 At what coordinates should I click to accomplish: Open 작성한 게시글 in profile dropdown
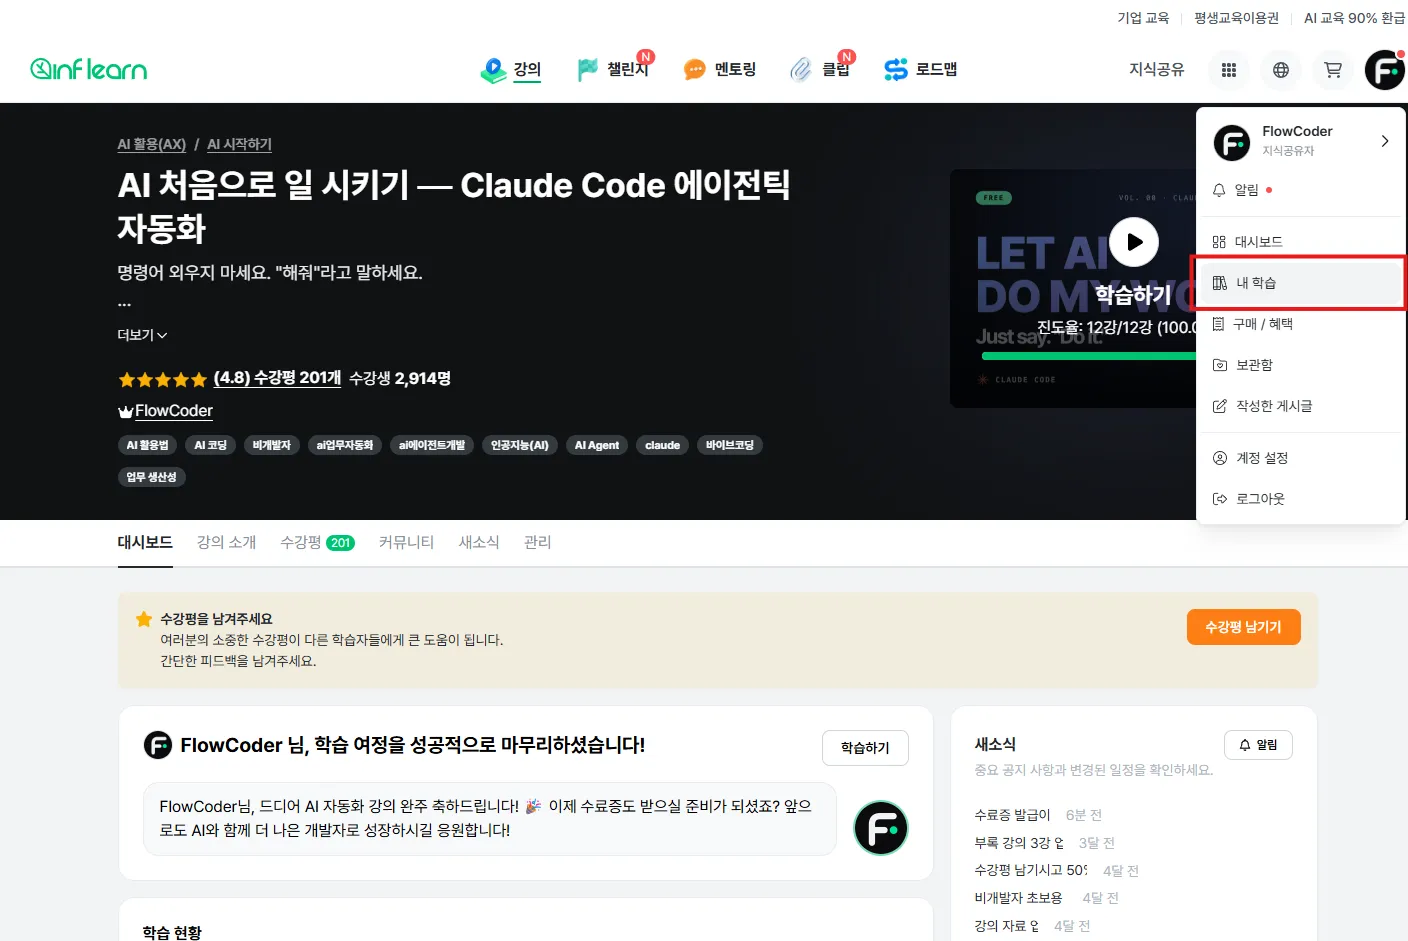[x=1301, y=406]
